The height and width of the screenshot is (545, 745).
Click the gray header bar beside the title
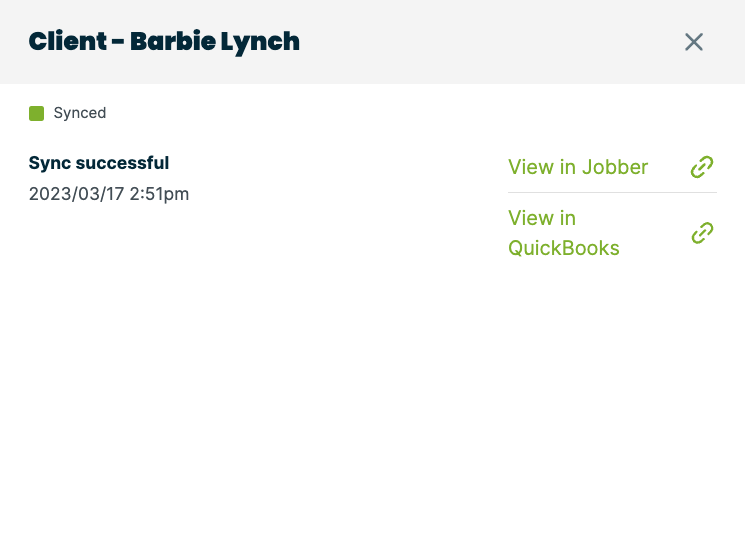480,42
